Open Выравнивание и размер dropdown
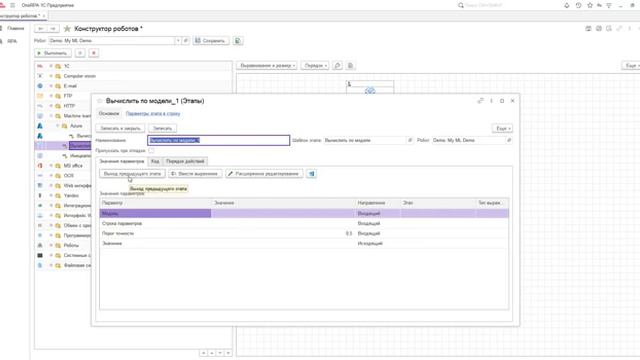 (x=267, y=65)
